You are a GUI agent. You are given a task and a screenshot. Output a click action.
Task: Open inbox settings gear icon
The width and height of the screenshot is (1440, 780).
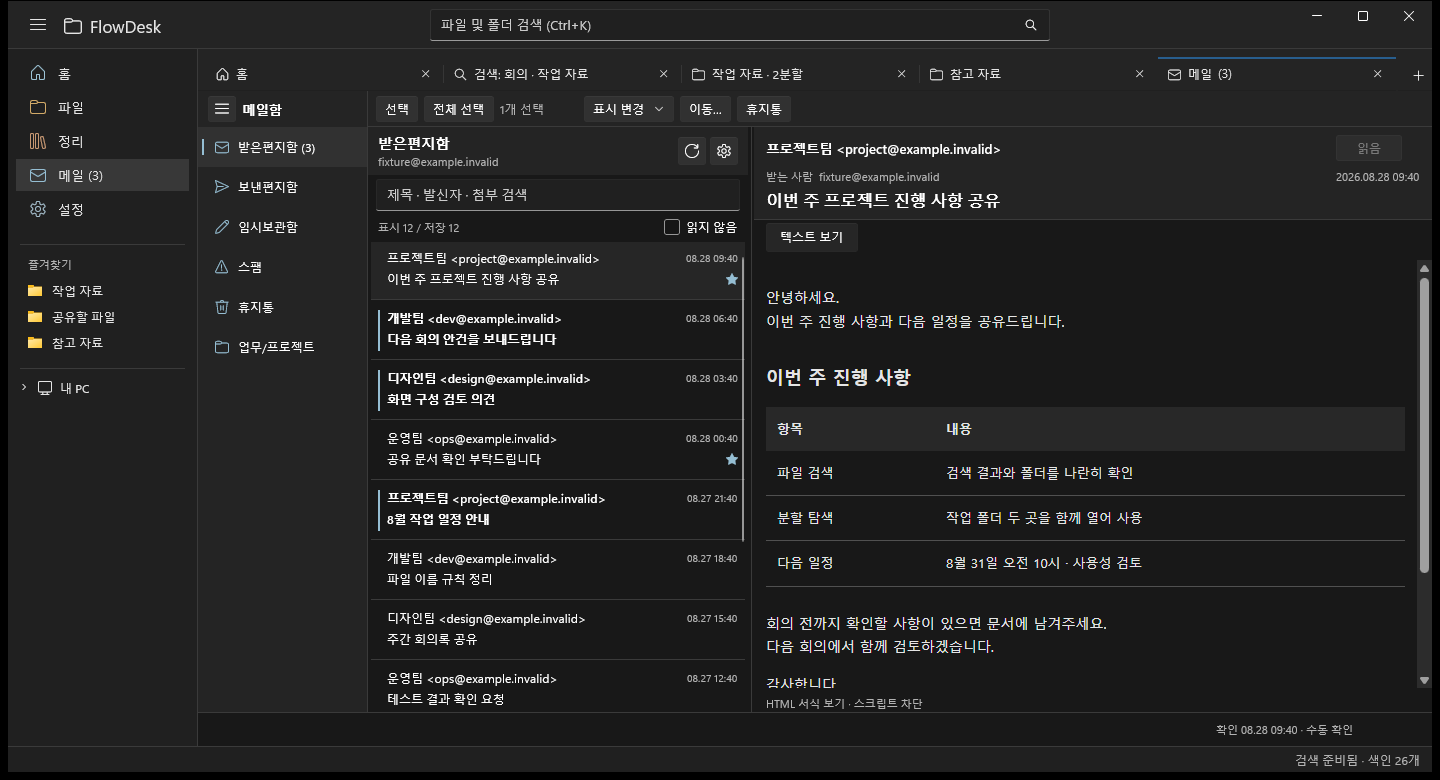click(725, 151)
